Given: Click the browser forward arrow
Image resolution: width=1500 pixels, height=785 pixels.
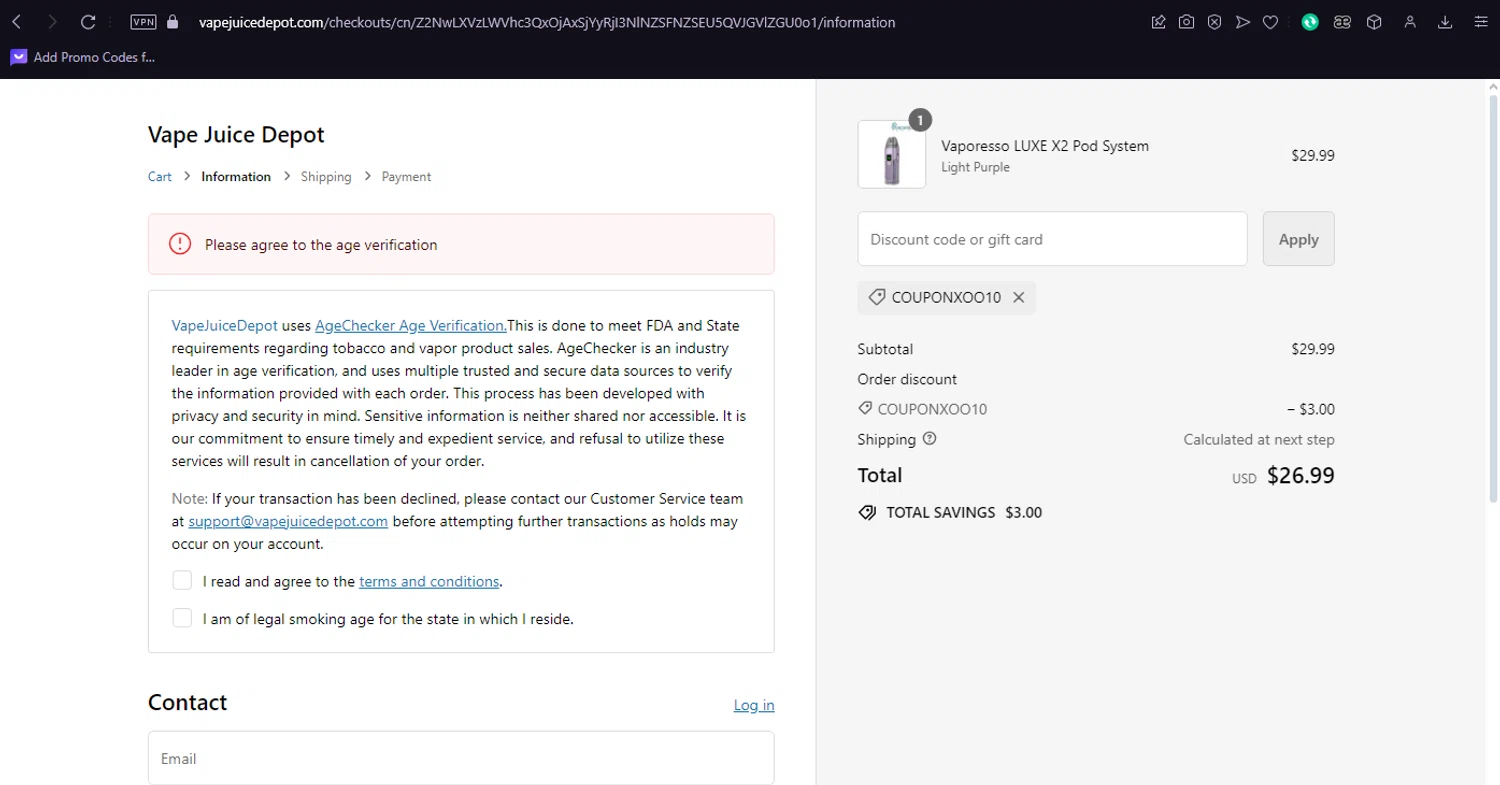Looking at the screenshot, I should [x=52, y=22].
